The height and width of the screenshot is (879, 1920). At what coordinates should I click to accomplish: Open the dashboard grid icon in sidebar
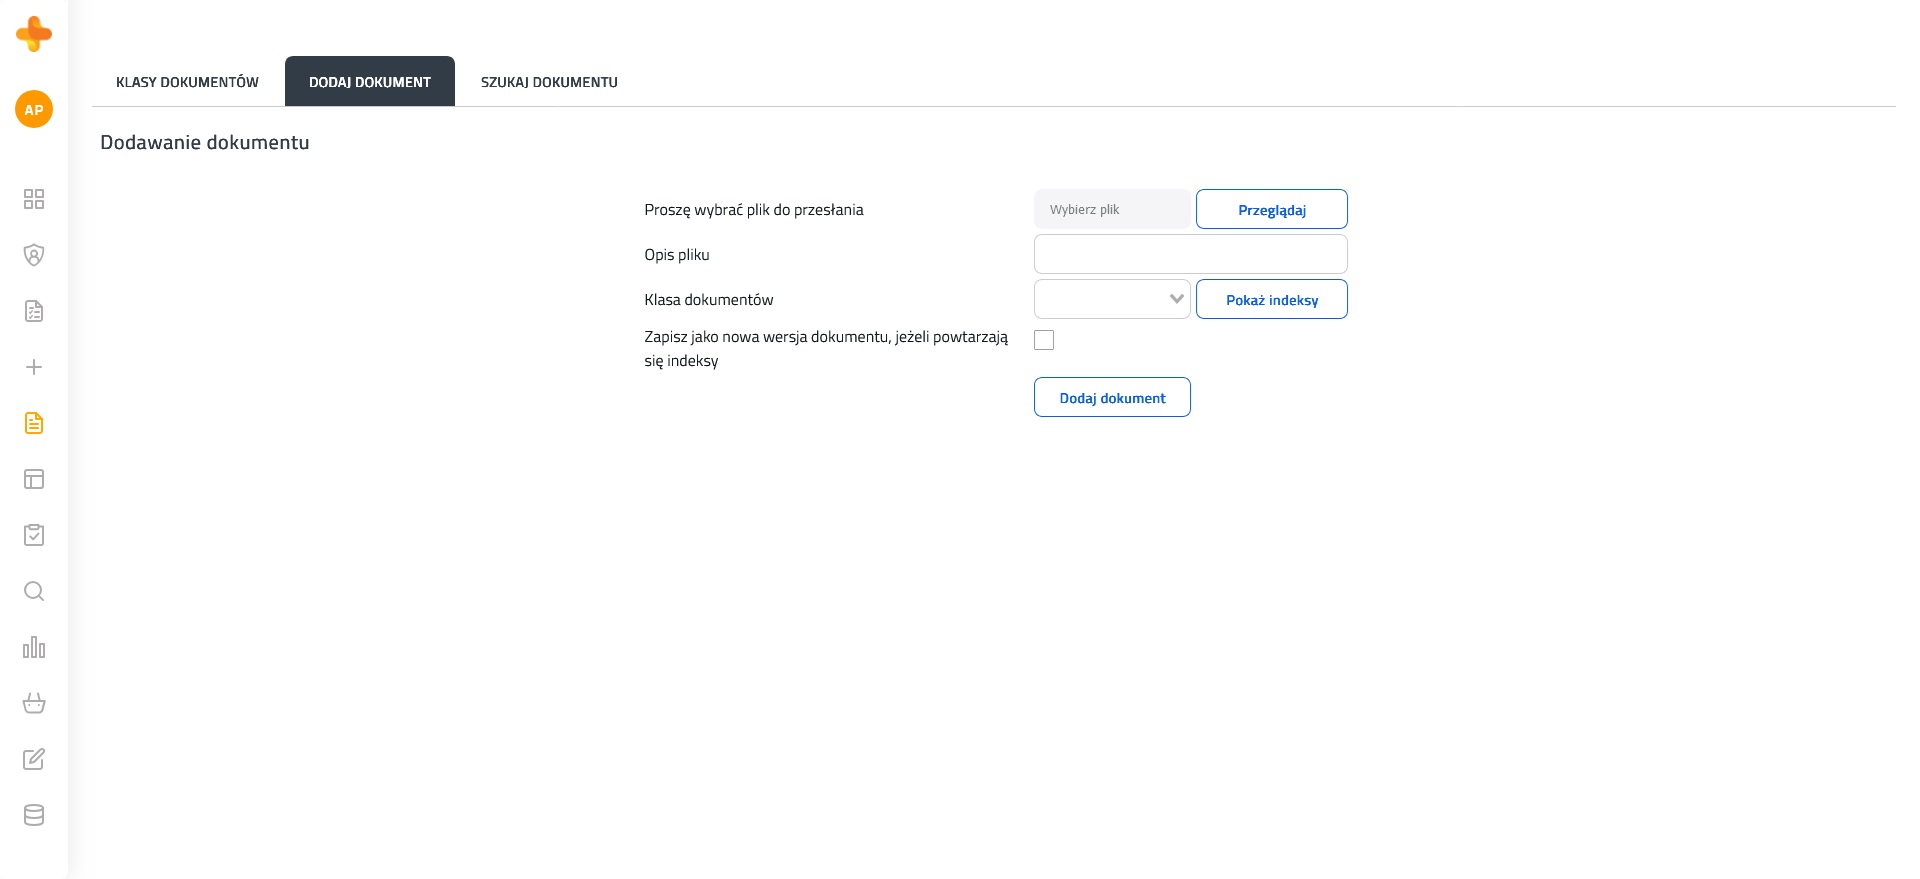click(34, 199)
